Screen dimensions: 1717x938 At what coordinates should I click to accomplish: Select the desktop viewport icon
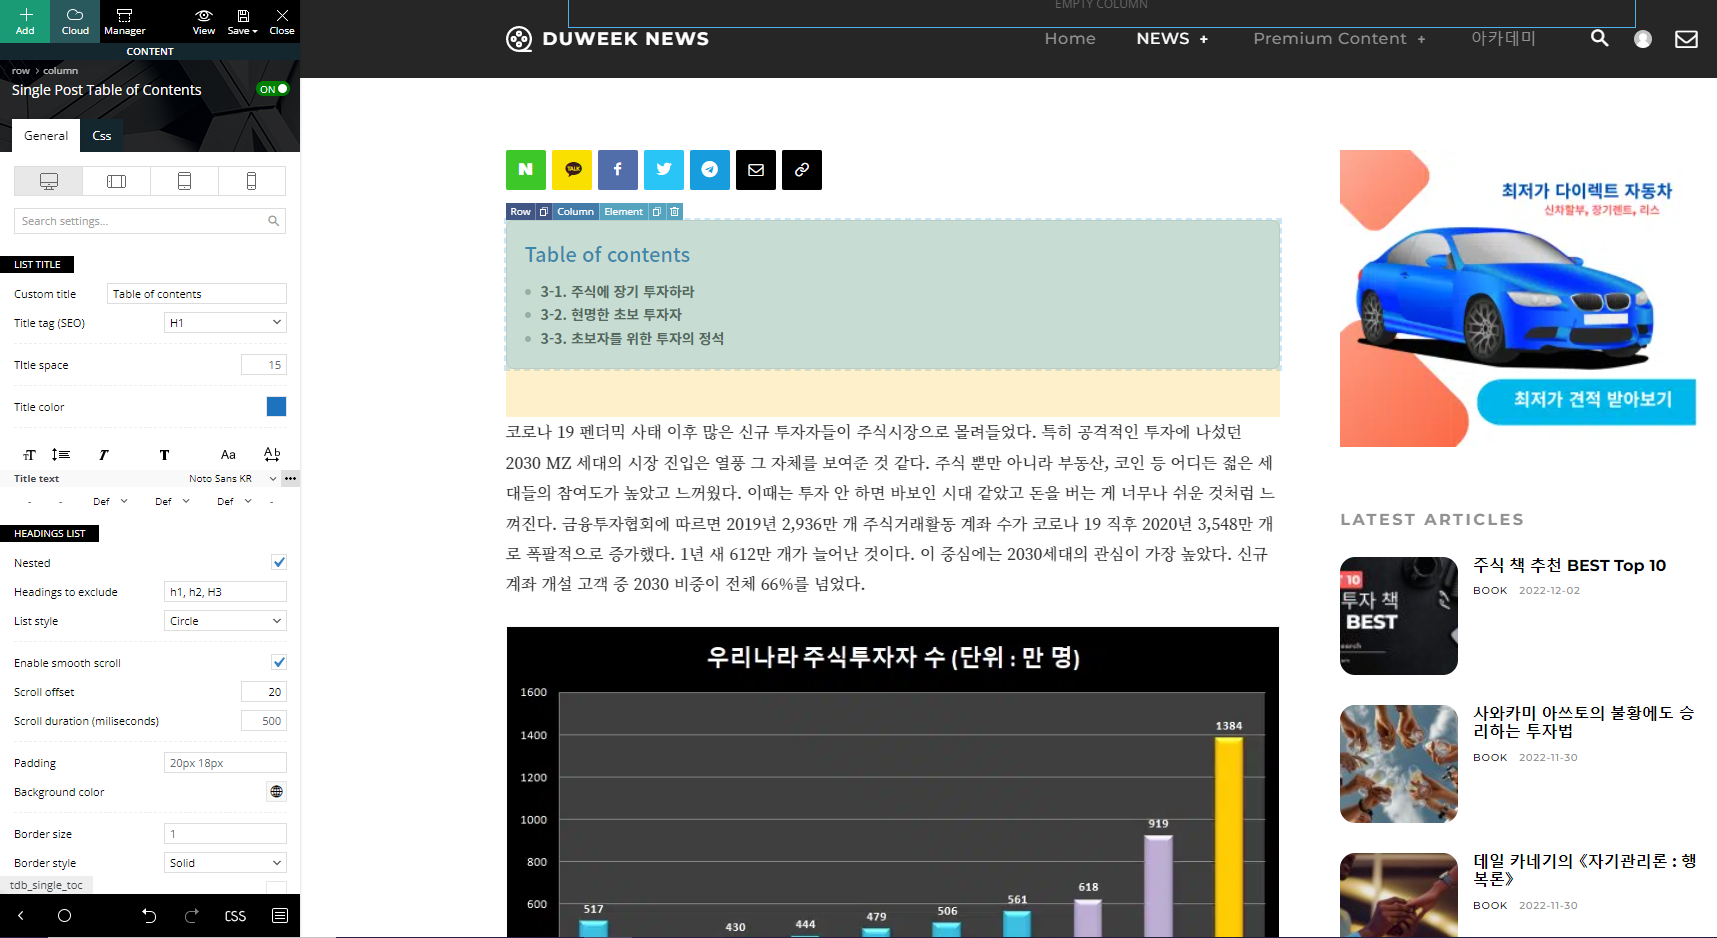coord(48,181)
